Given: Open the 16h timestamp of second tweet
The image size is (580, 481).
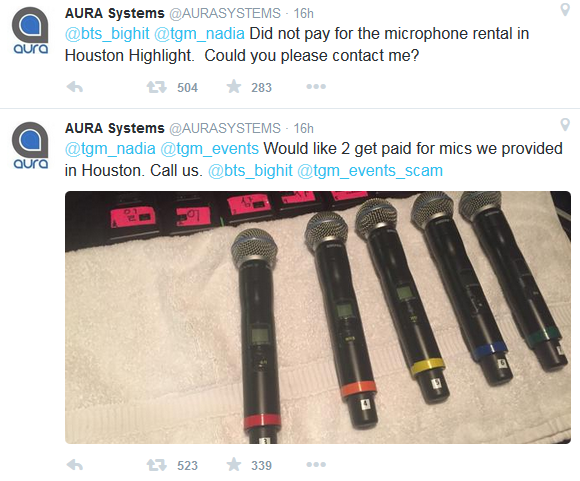Looking at the screenshot, I should 304,128.
